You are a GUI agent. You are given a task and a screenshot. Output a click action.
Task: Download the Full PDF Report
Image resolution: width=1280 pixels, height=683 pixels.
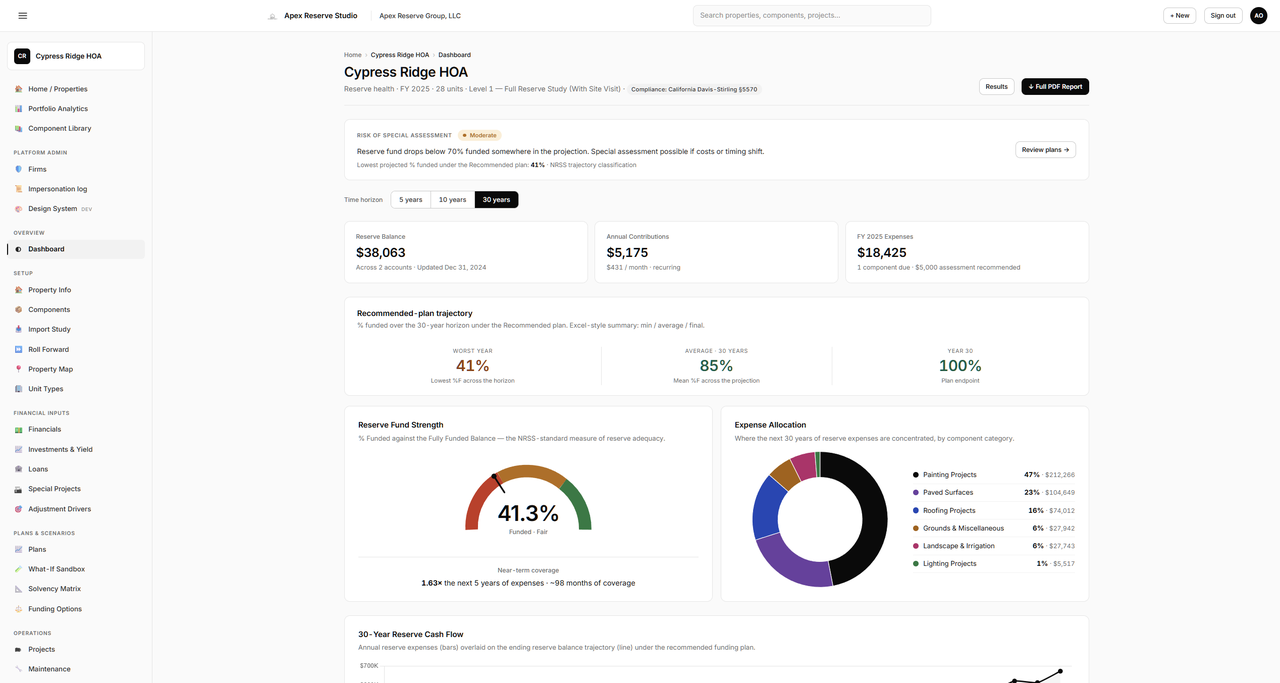[1055, 87]
